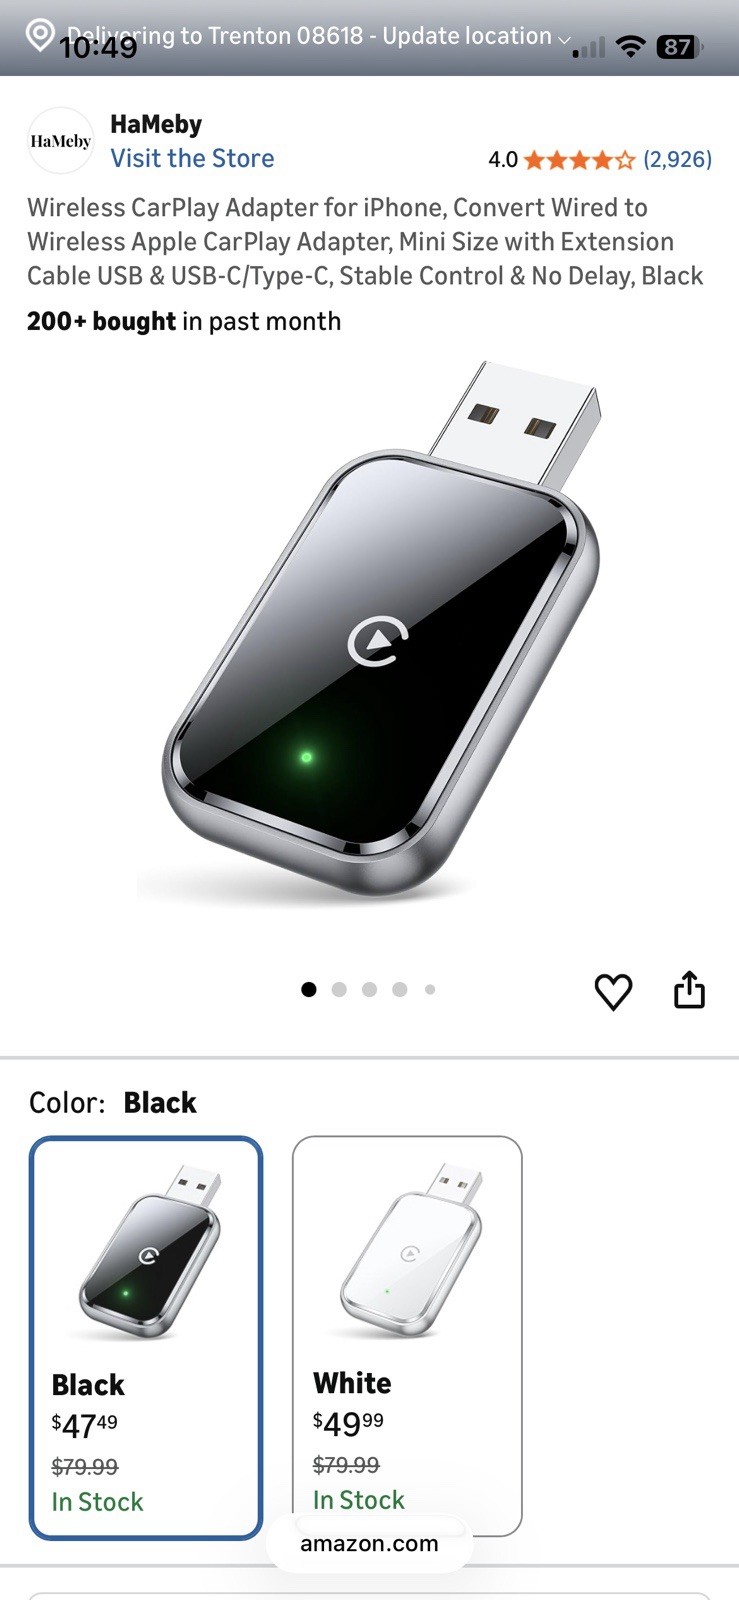Jump to fourth image carousel dot
This screenshot has width=739, height=1600.
(x=400, y=989)
